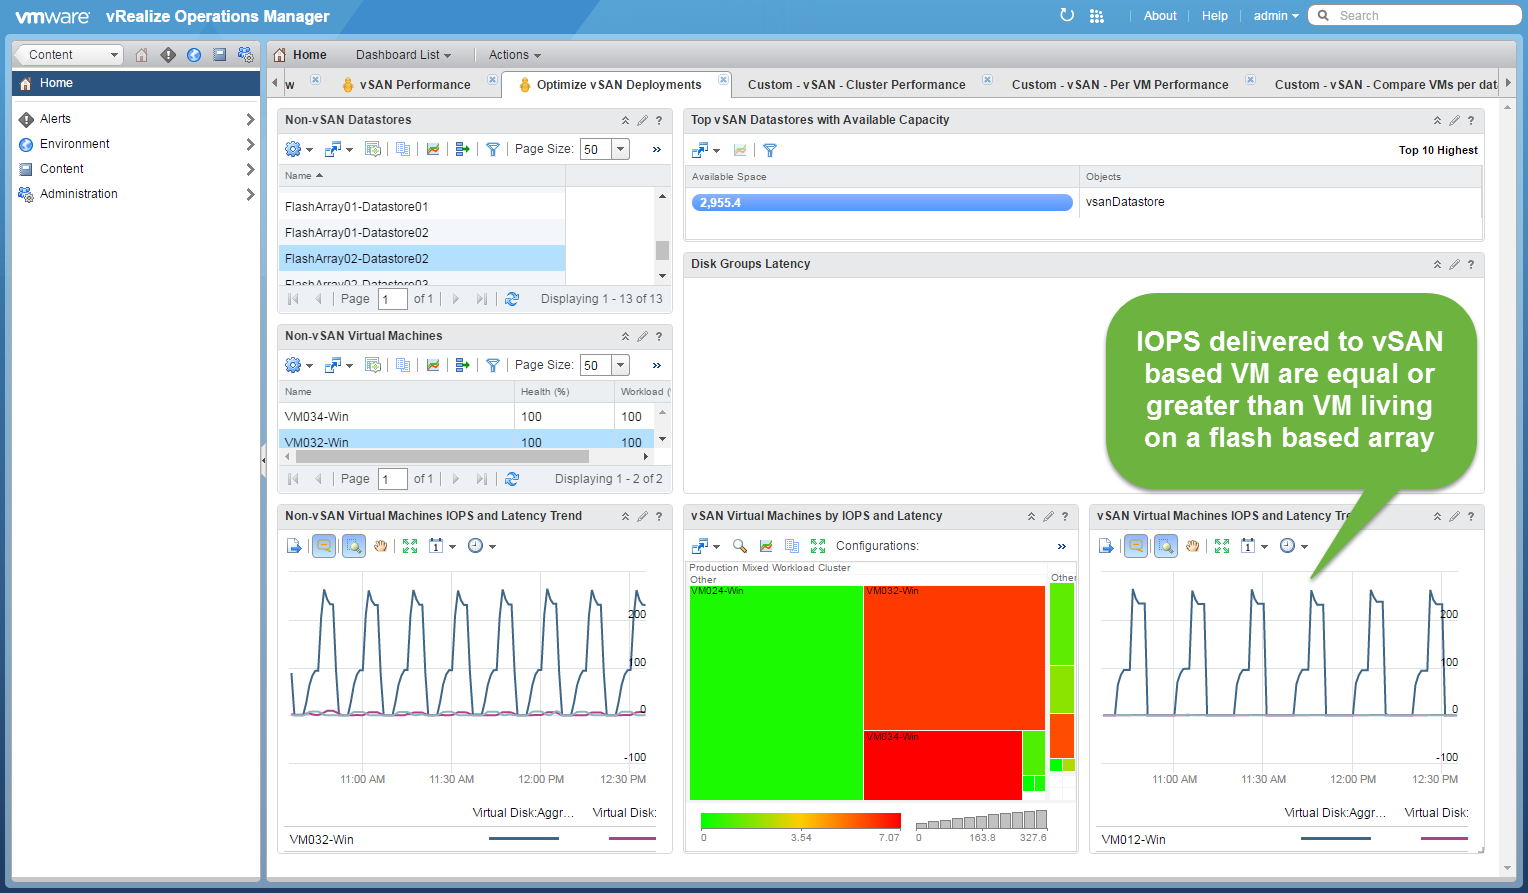Click the filter funnel icon in Non-vSAN Datastores toolbar
Image resolution: width=1528 pixels, height=893 pixels.
493,149
